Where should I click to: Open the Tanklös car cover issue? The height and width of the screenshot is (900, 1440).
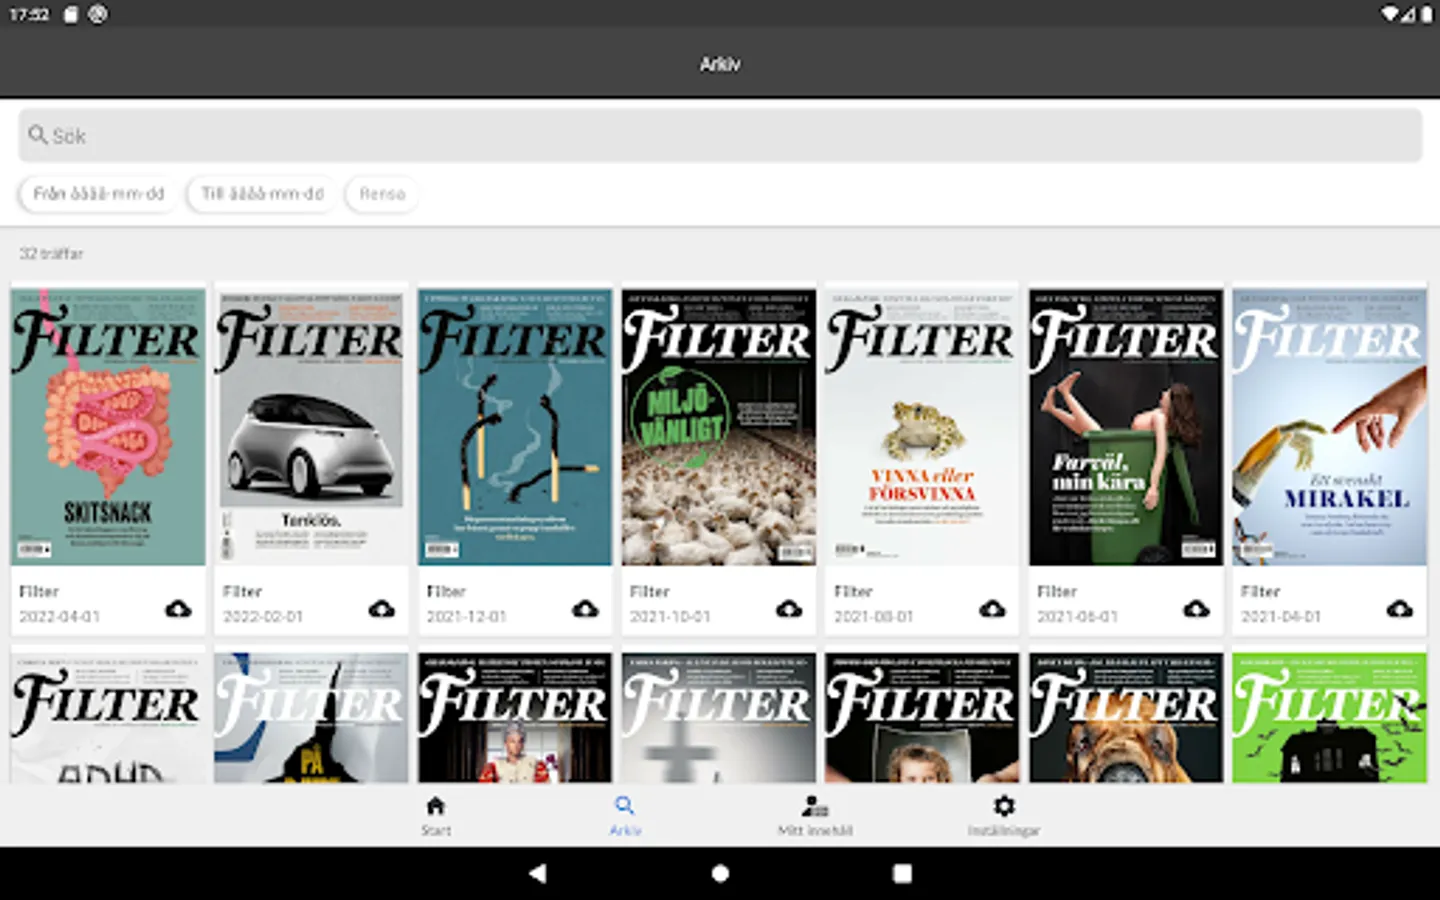coord(311,427)
